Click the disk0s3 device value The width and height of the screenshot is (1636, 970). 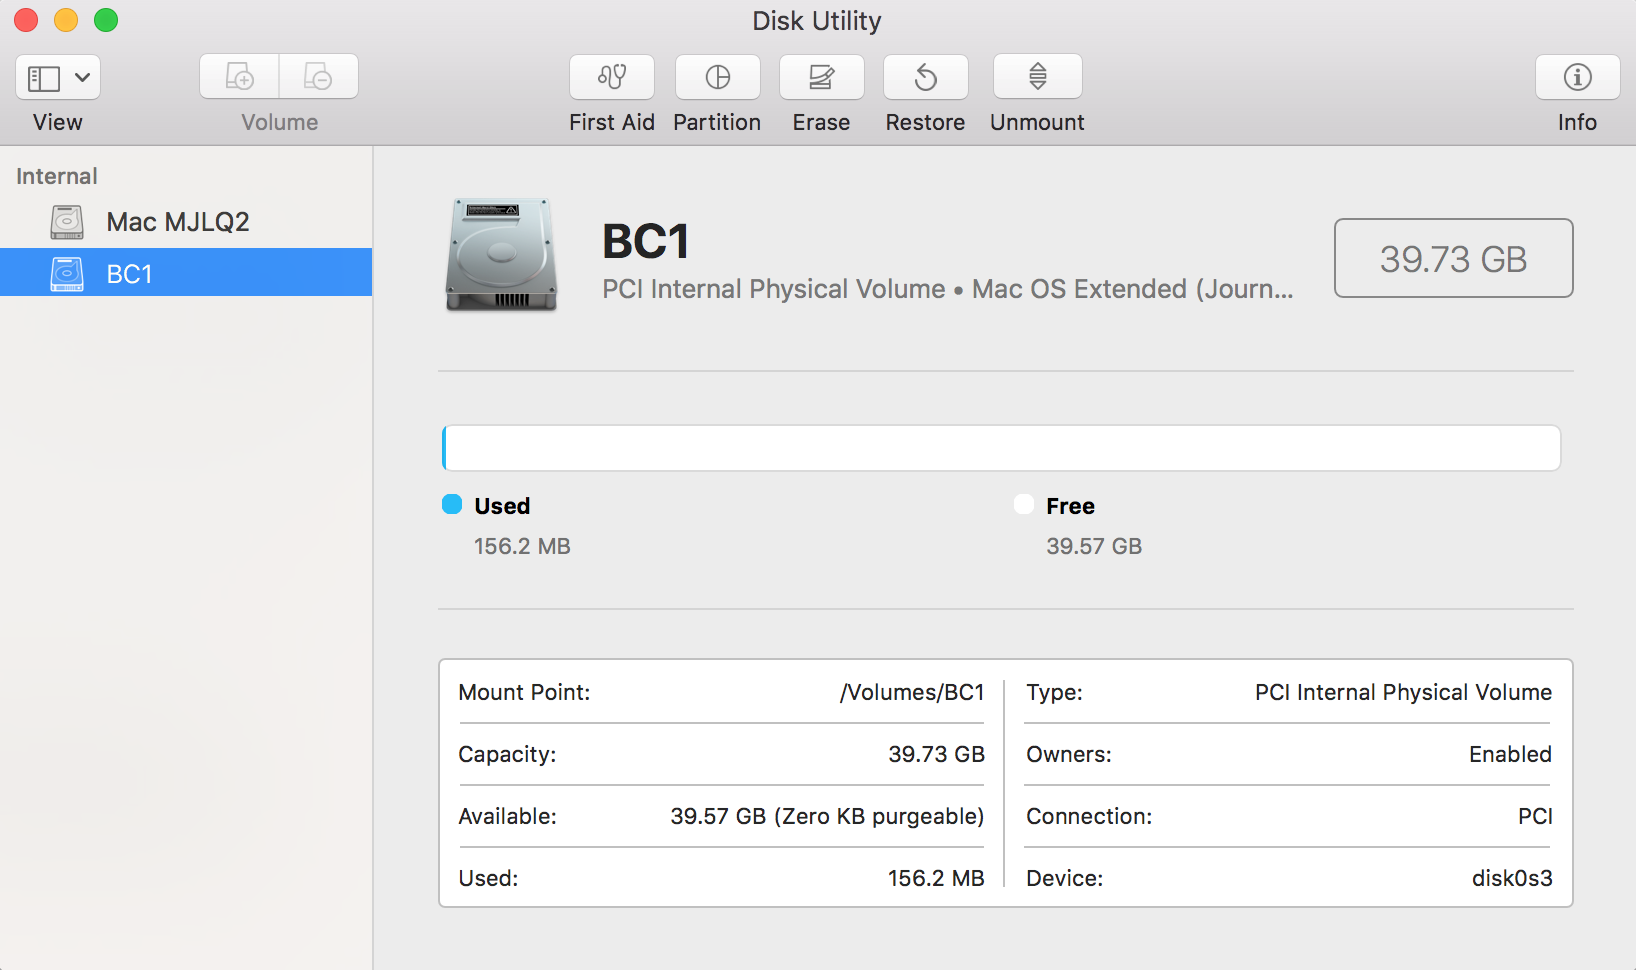click(x=1512, y=878)
